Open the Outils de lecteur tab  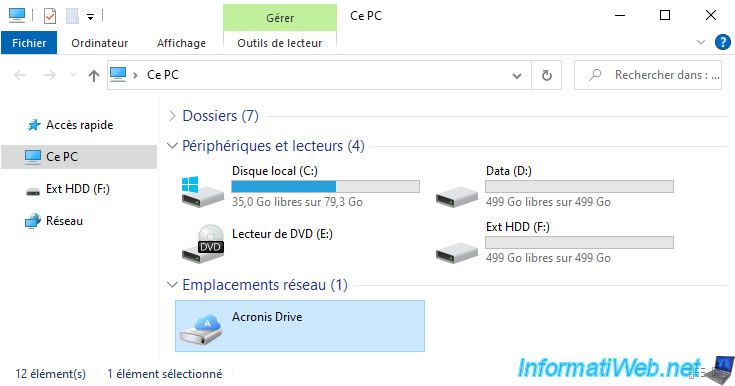click(x=280, y=43)
